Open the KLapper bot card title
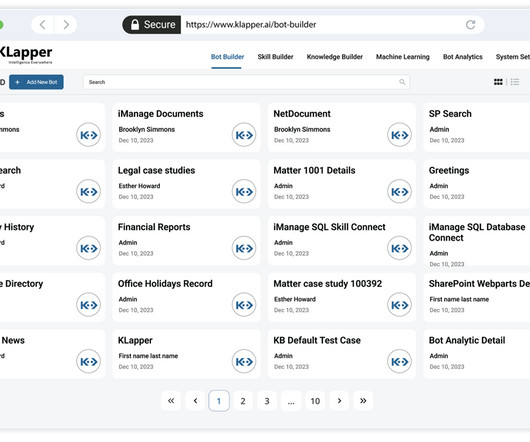 pos(135,340)
